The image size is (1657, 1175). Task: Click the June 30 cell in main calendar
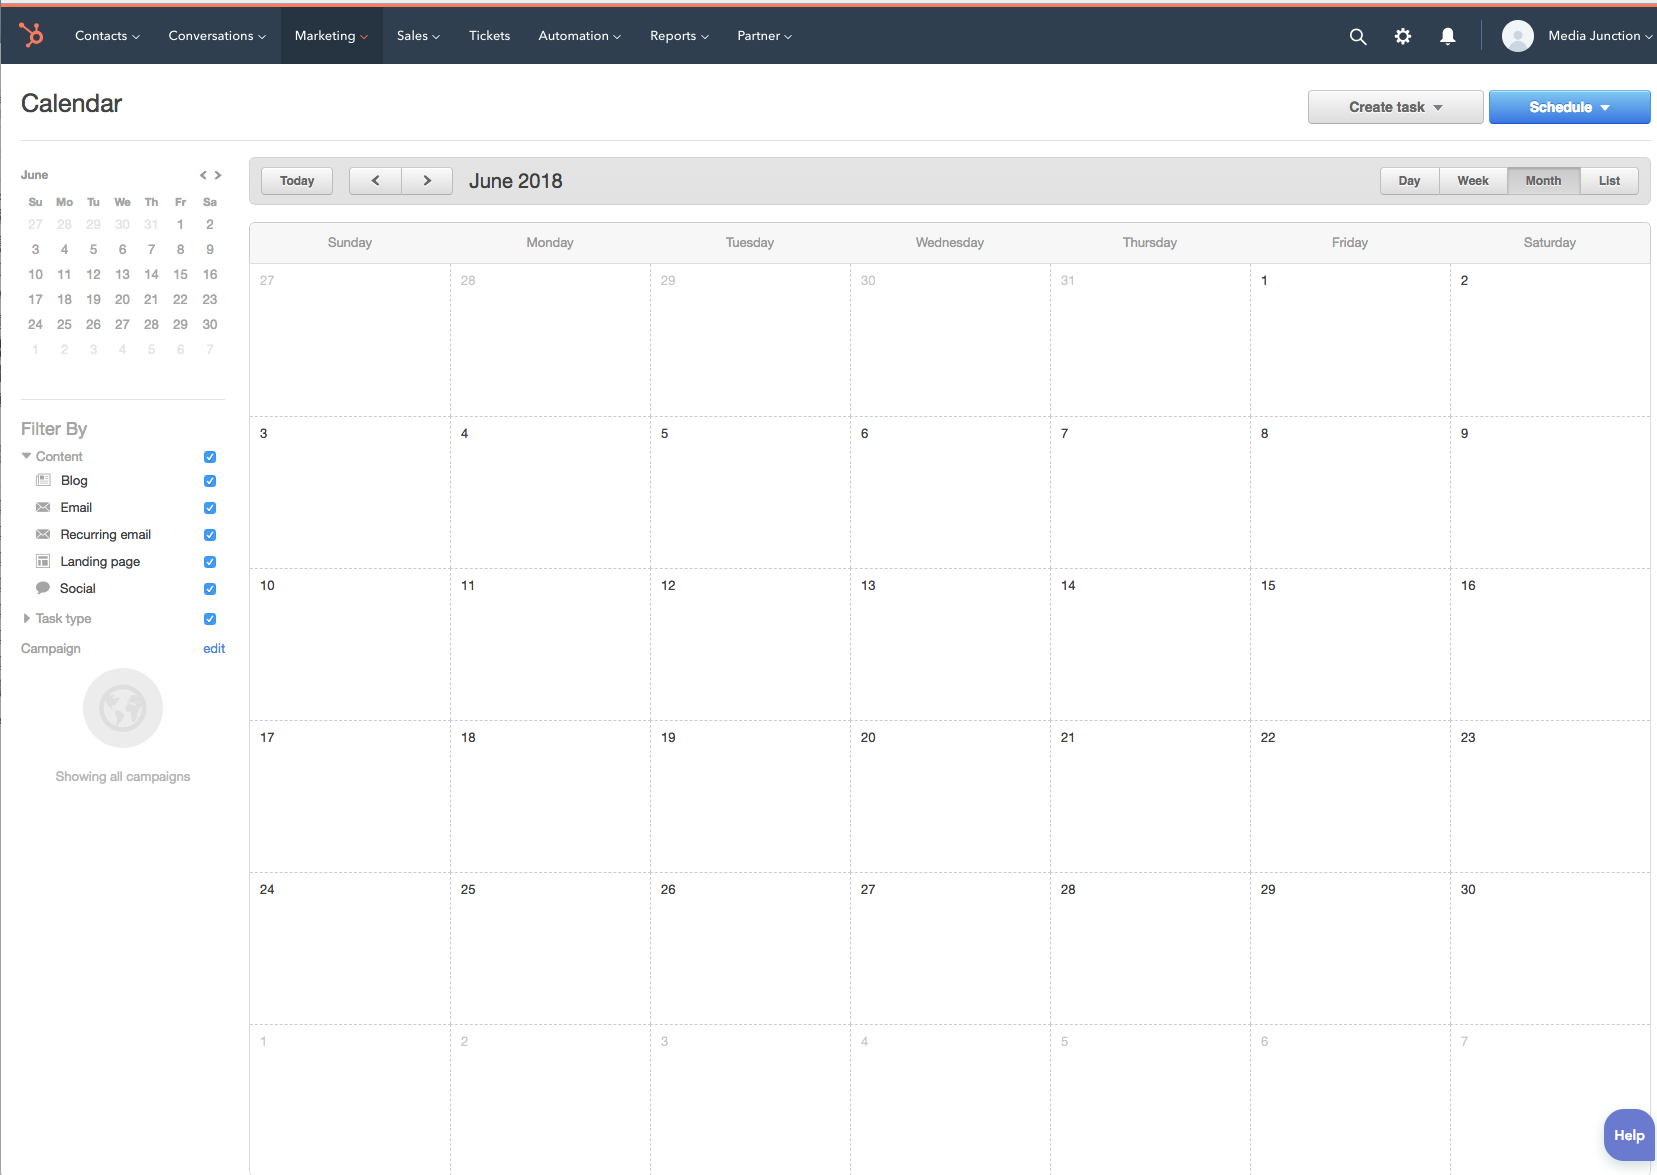1550,948
